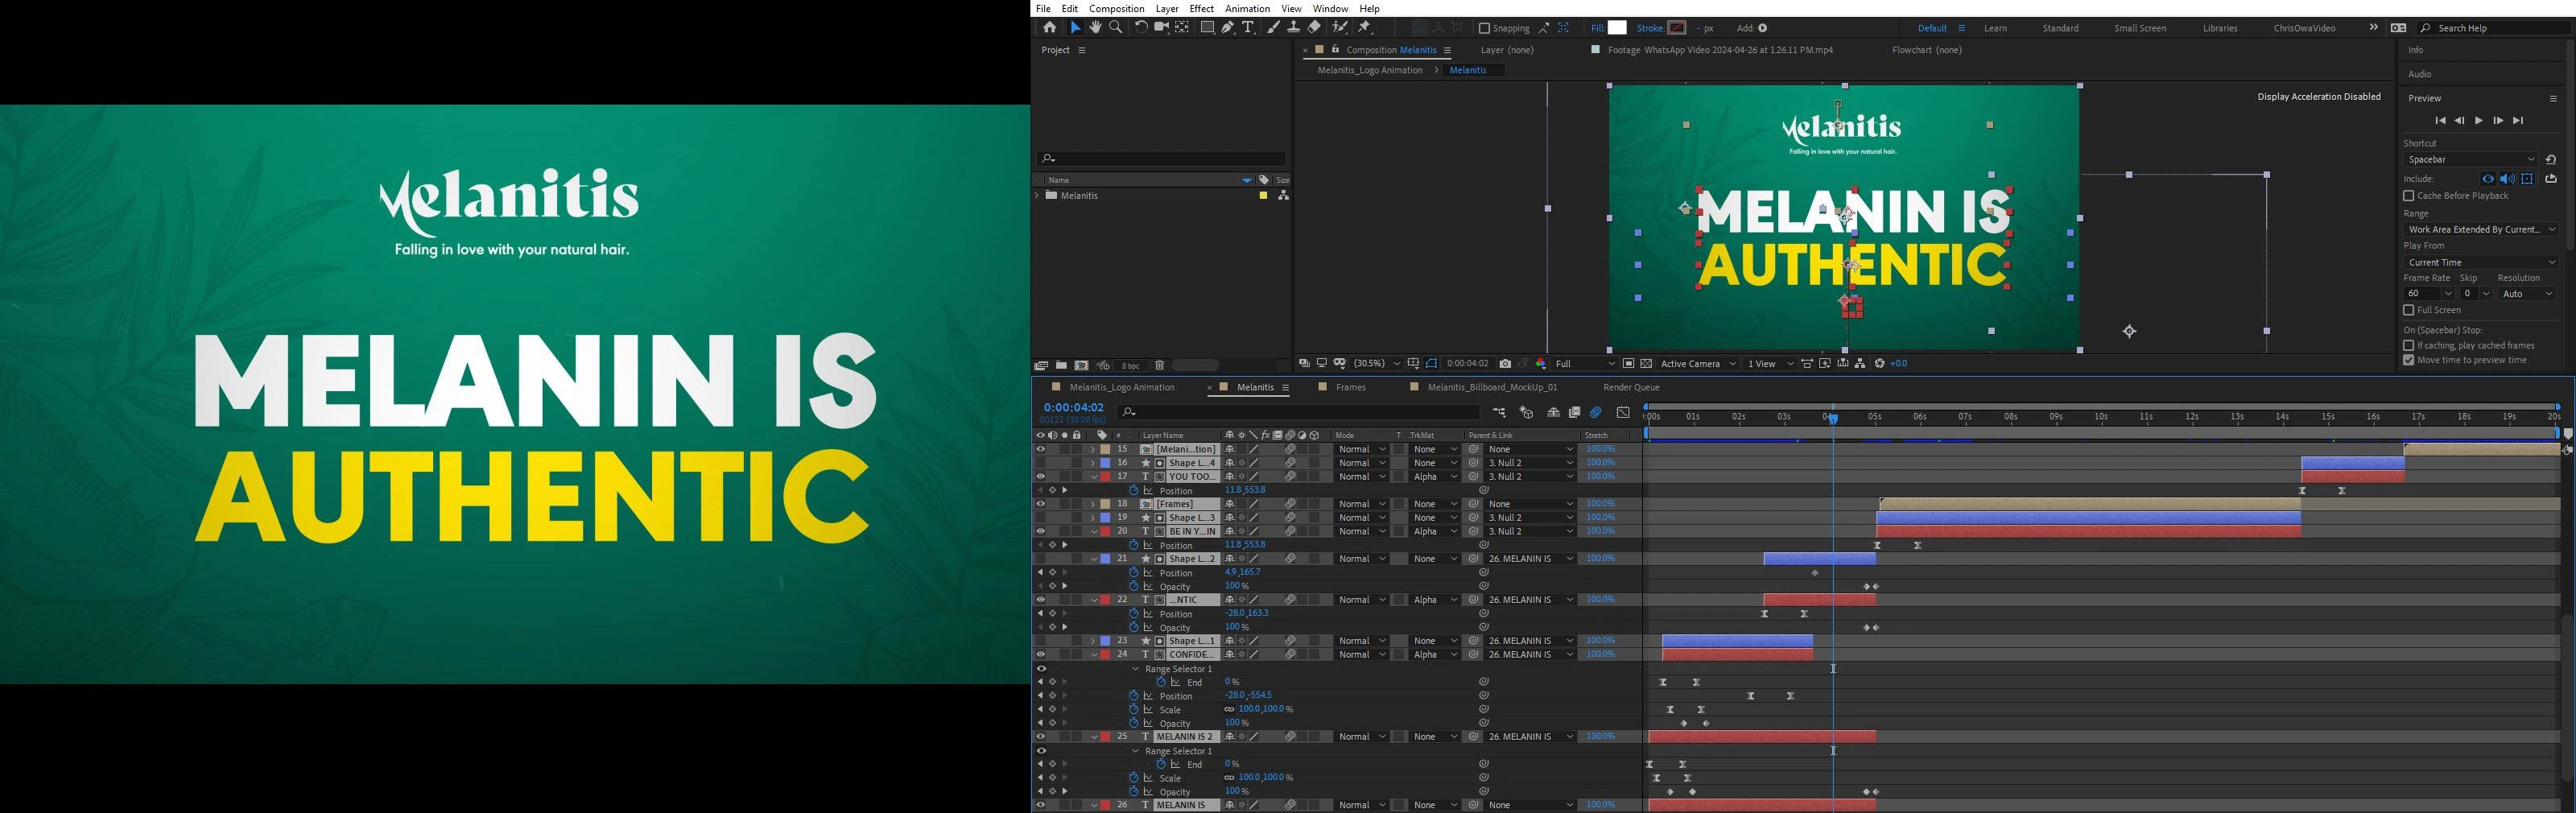Select the Zoom tool
The height and width of the screenshot is (813, 2576).
click(x=1116, y=28)
